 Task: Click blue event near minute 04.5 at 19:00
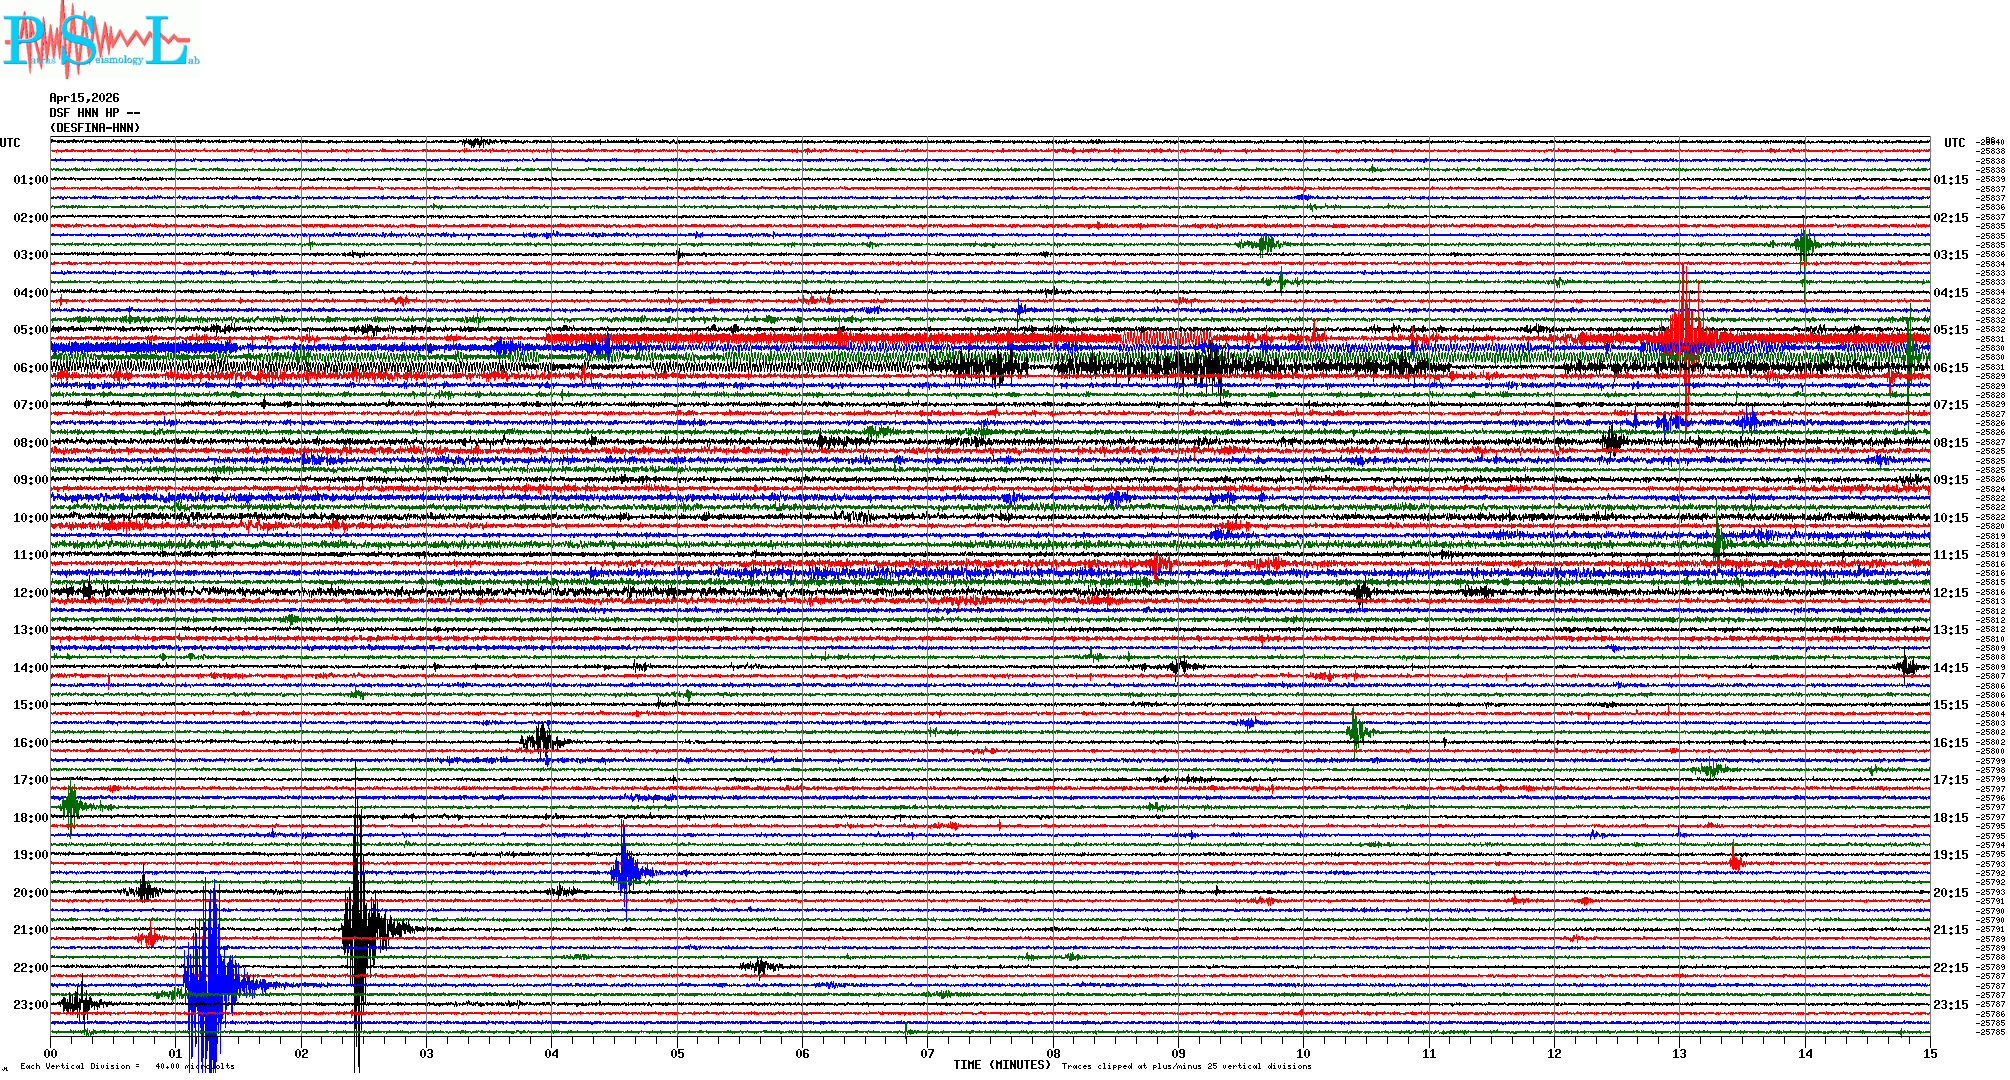tap(625, 870)
